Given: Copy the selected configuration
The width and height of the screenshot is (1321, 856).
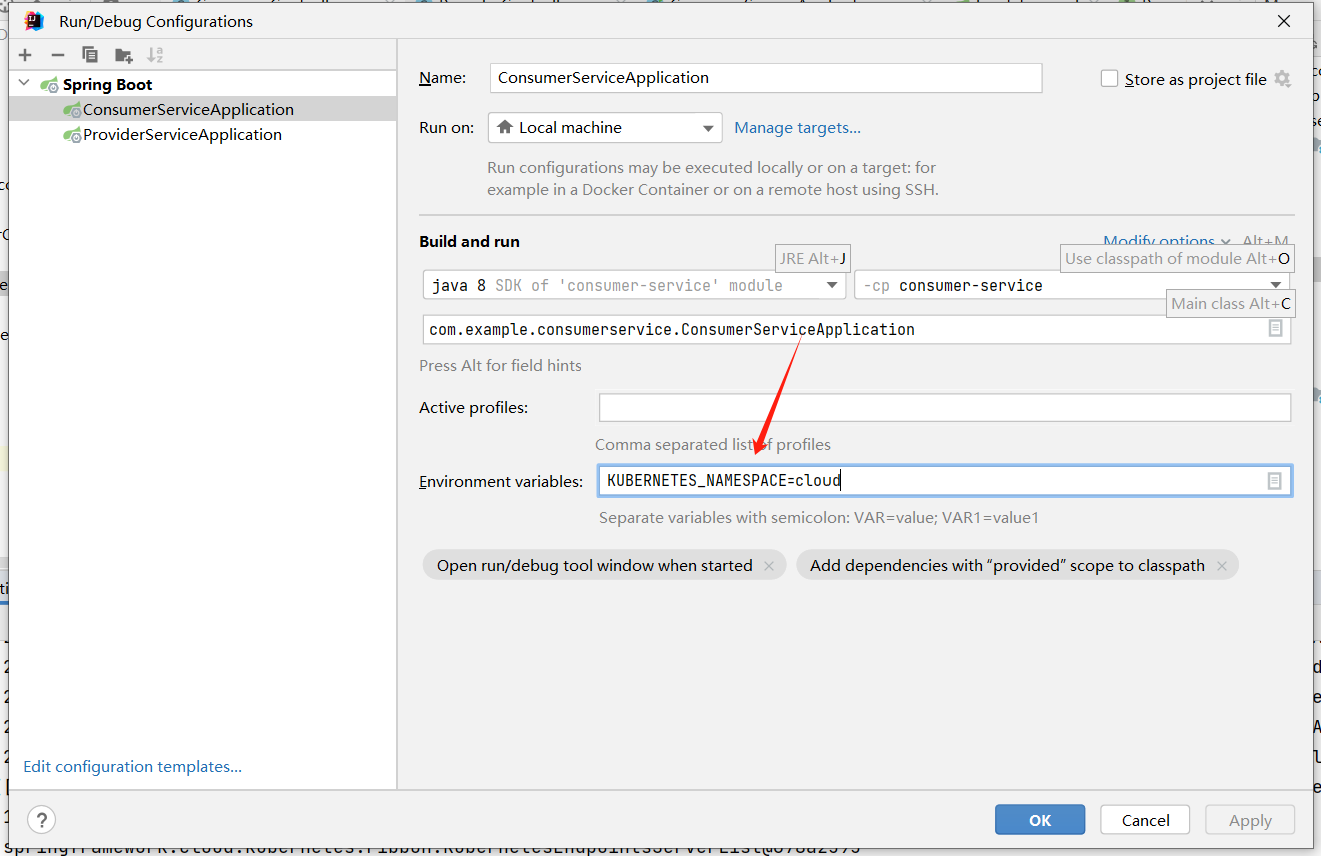Looking at the screenshot, I should tap(90, 55).
